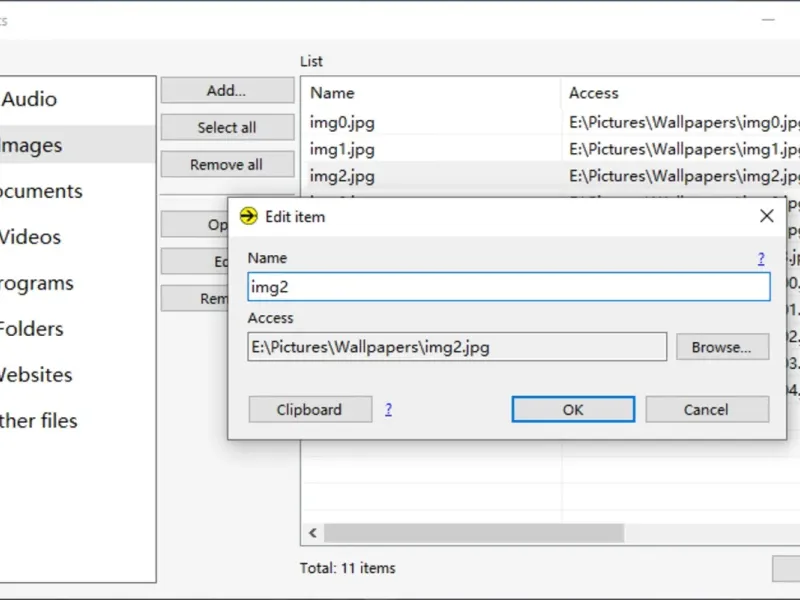
Task: Confirm with the OK button
Action: (573, 409)
